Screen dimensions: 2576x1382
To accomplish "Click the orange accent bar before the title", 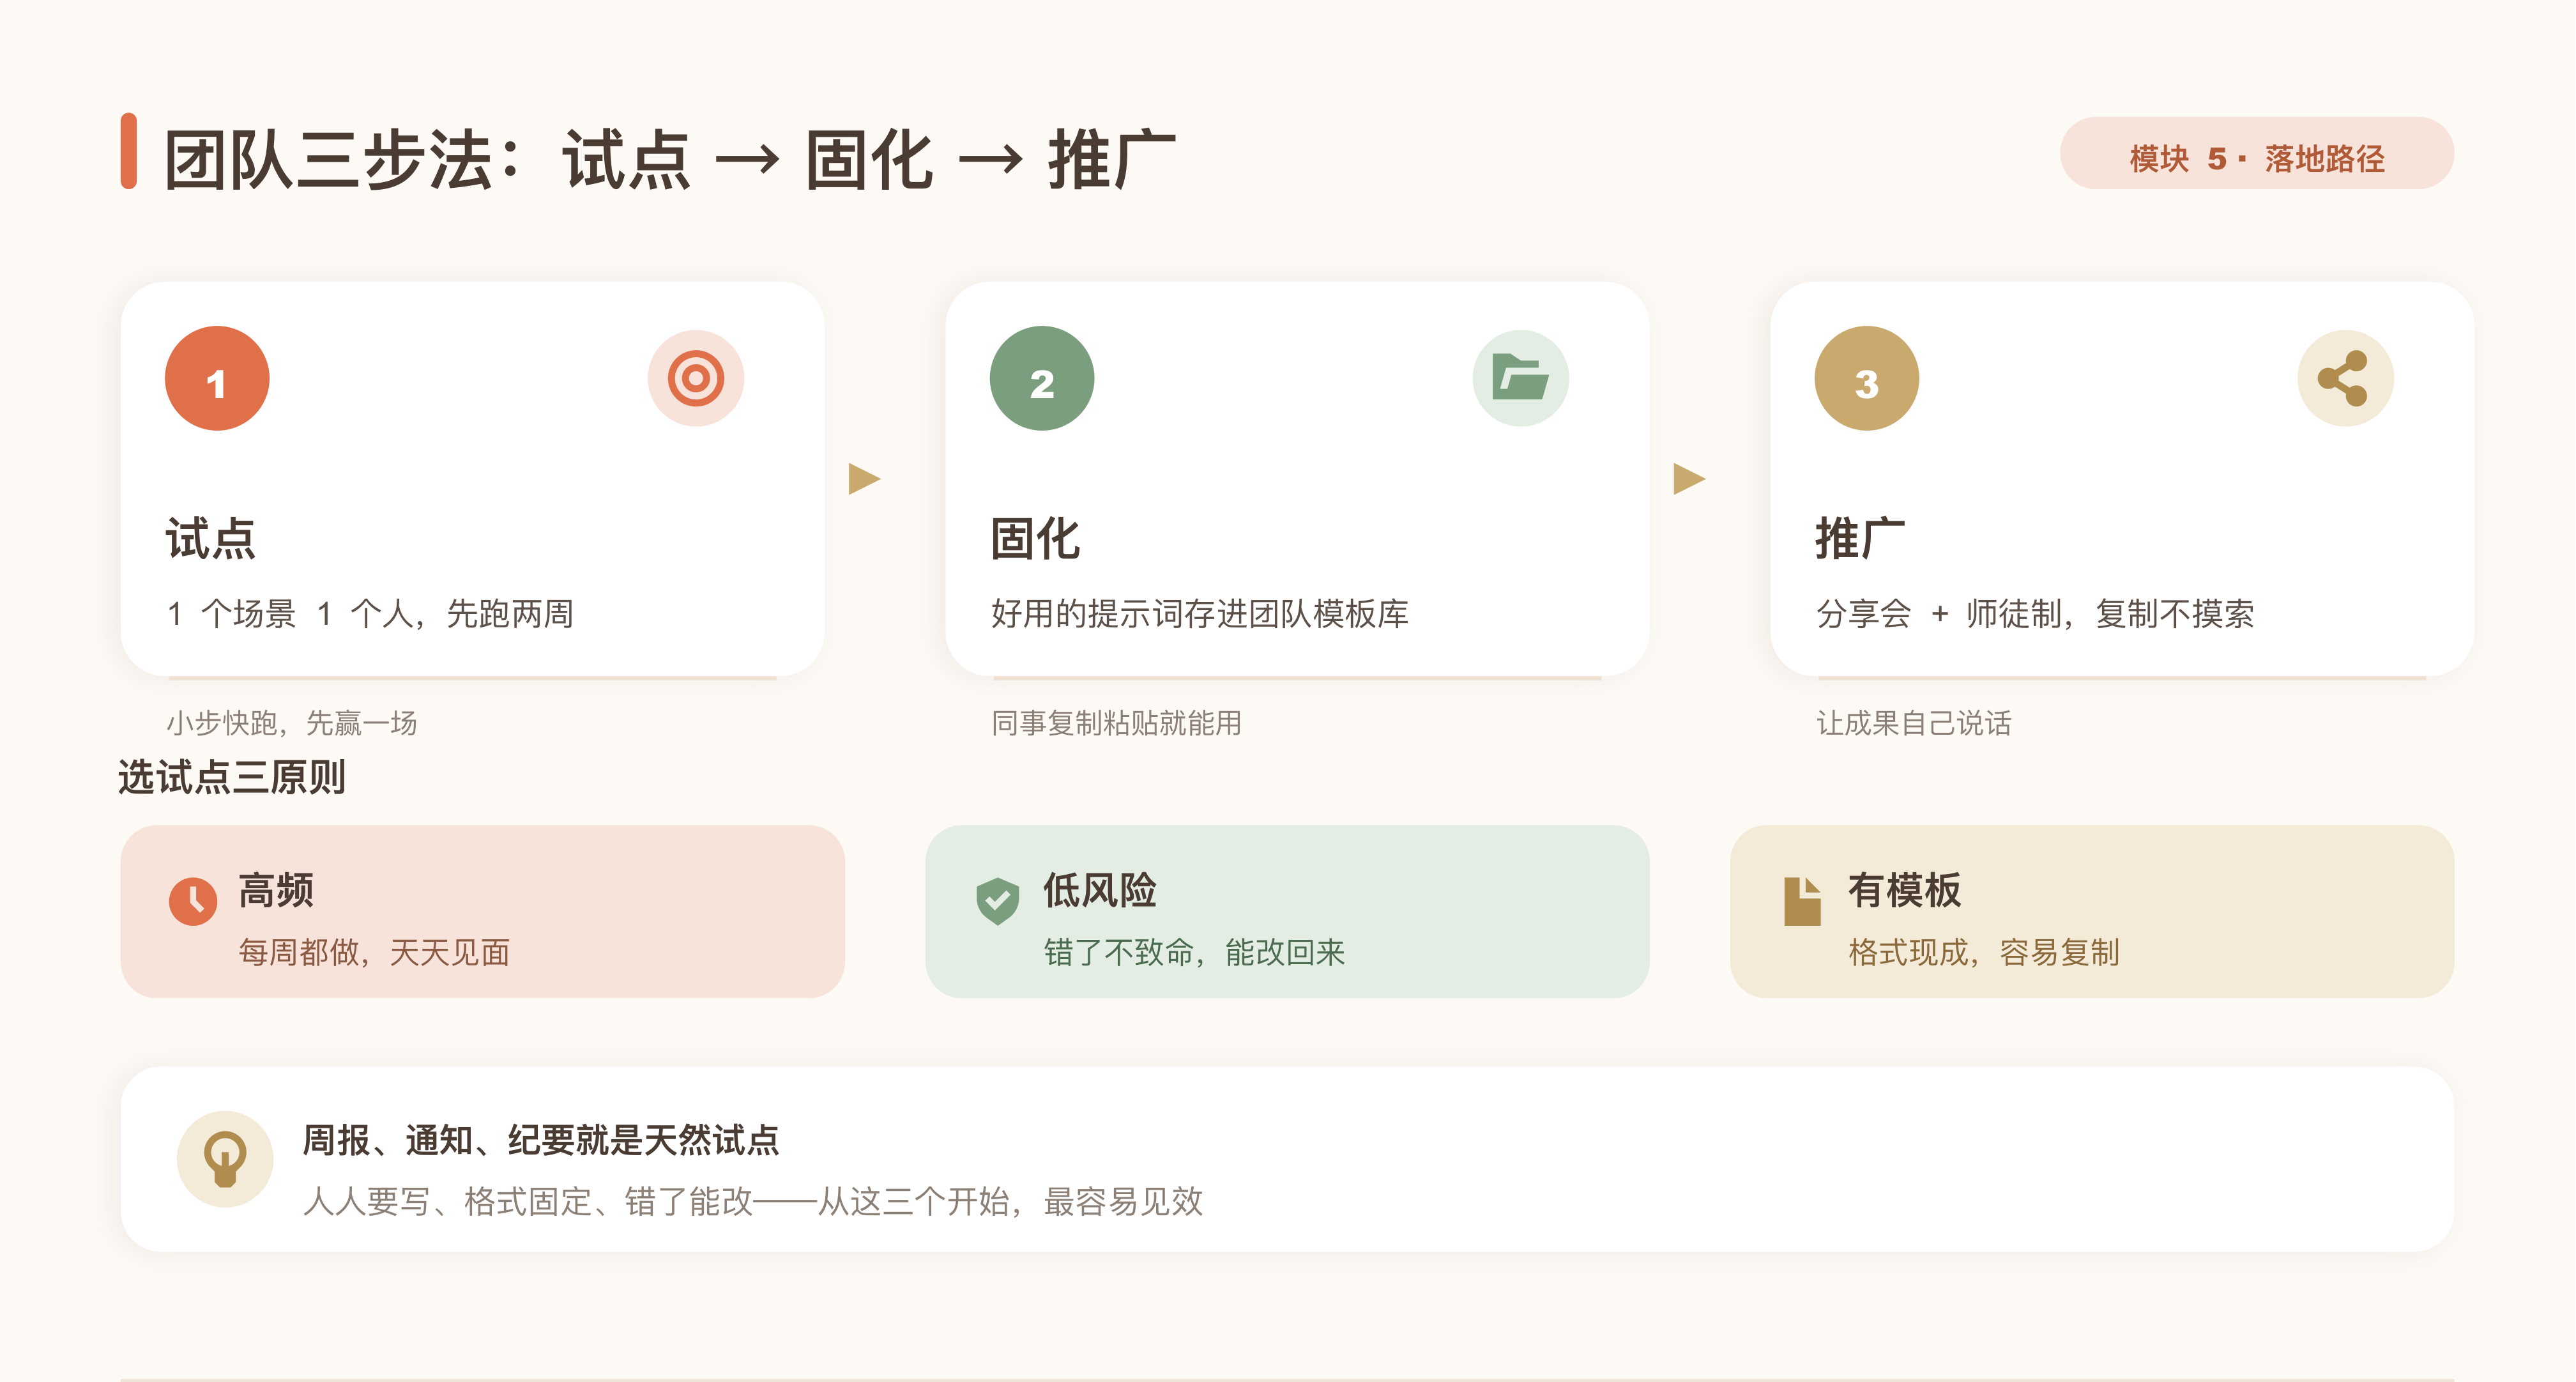I will 128,151.
